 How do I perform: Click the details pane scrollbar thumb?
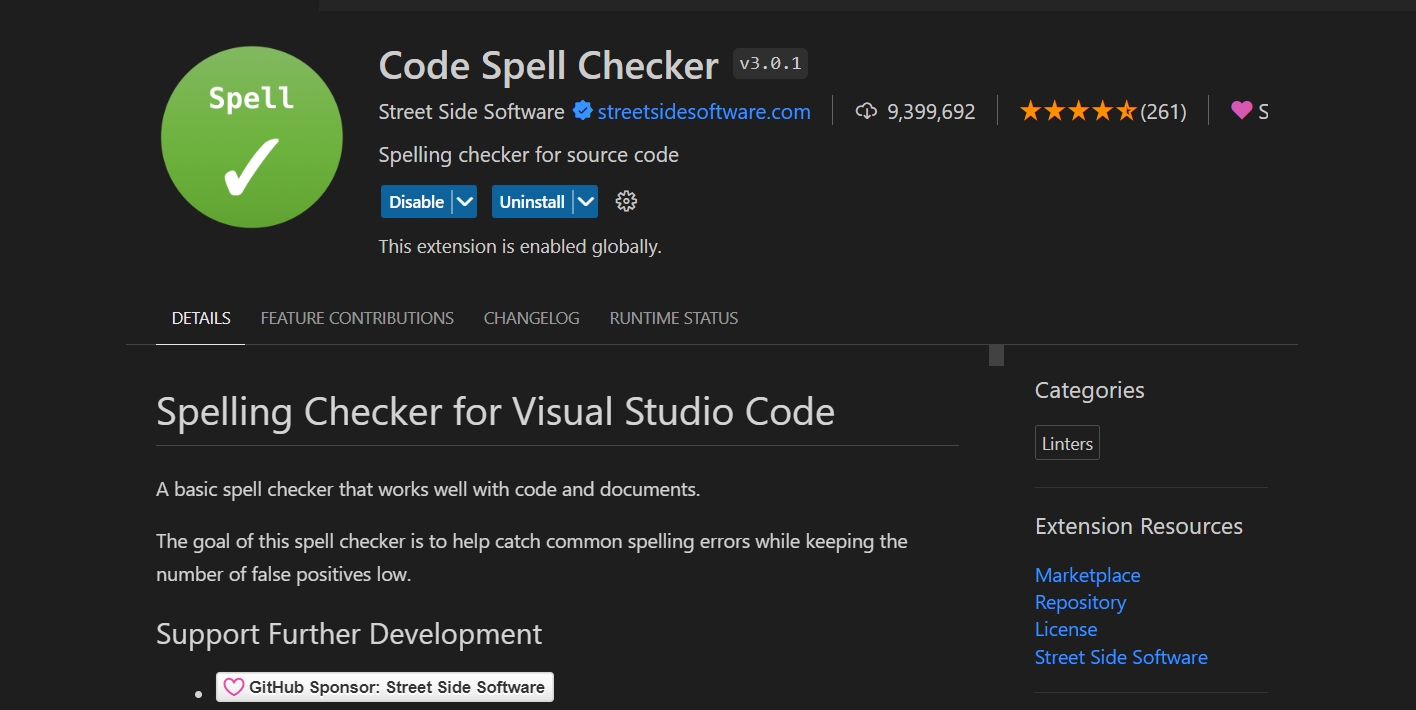[996, 356]
